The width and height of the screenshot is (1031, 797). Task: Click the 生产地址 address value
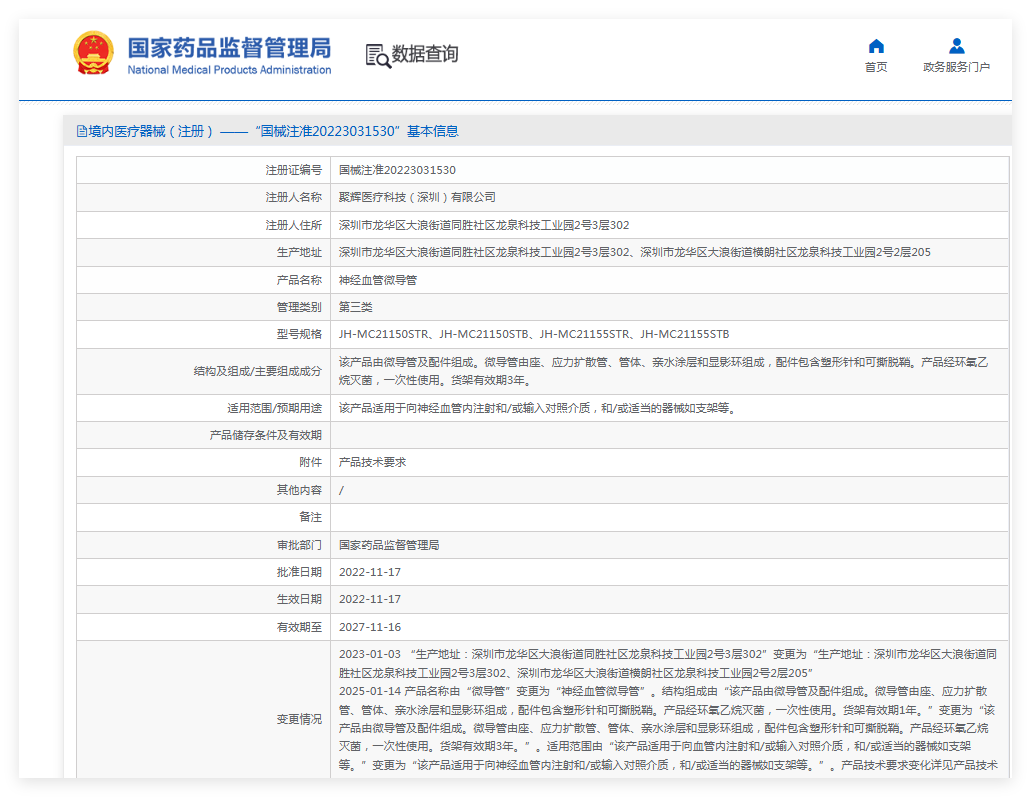point(635,253)
